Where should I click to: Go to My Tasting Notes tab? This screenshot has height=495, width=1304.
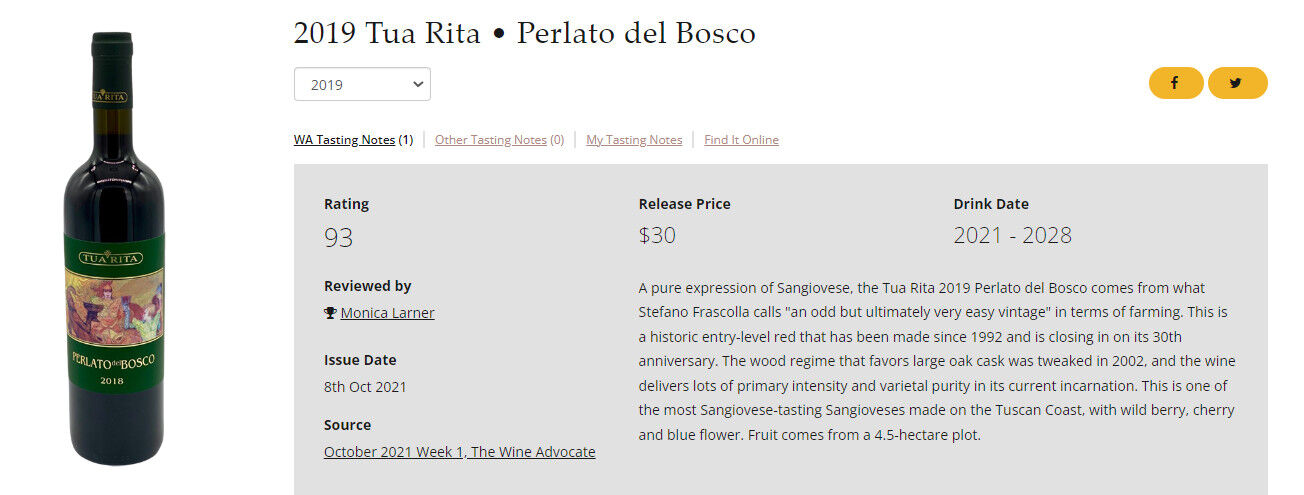pyautogui.click(x=634, y=140)
